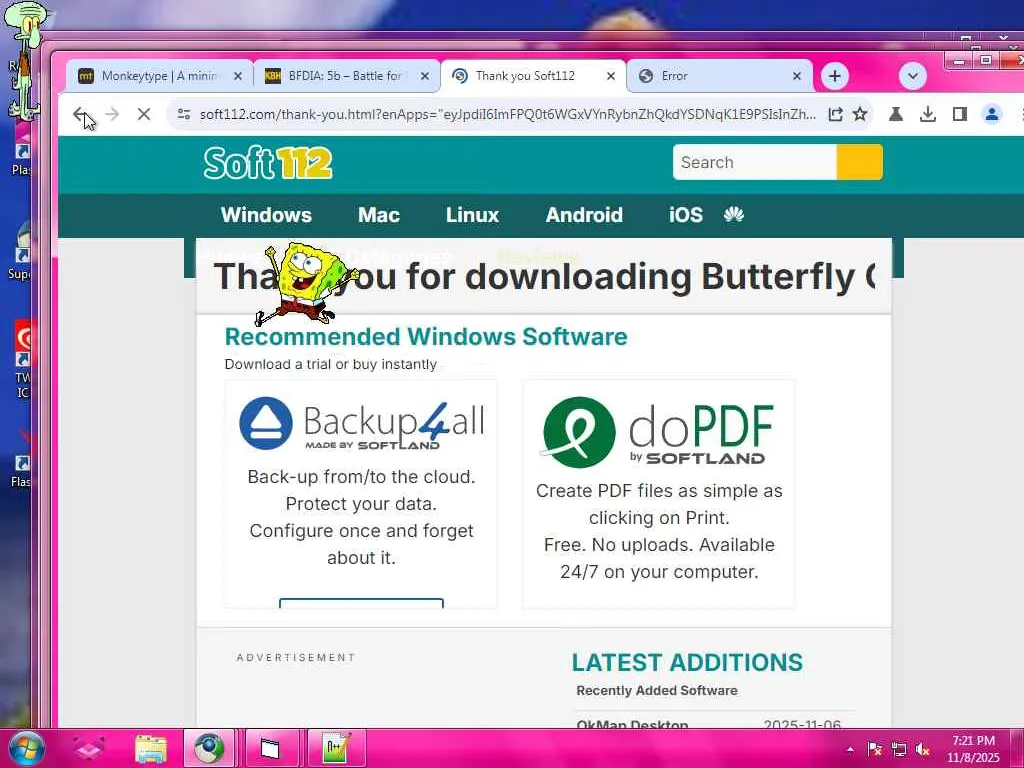Click the Backup4all card button outline
The height and width of the screenshot is (768, 1024).
[x=361, y=603]
